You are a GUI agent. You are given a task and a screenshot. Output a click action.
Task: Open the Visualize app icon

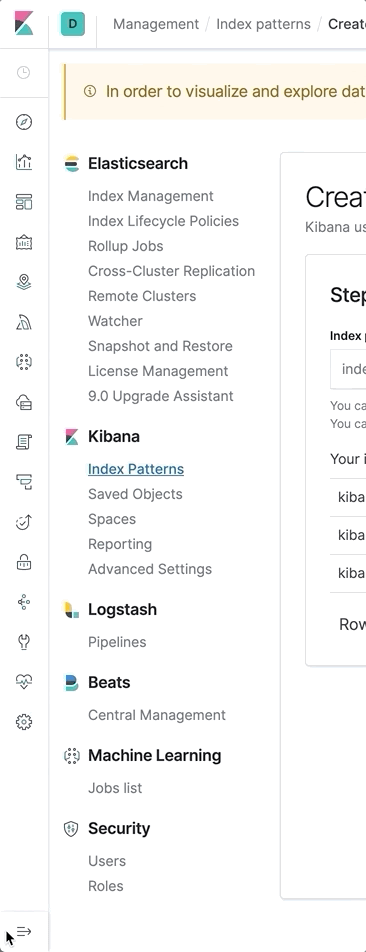tap(24, 162)
